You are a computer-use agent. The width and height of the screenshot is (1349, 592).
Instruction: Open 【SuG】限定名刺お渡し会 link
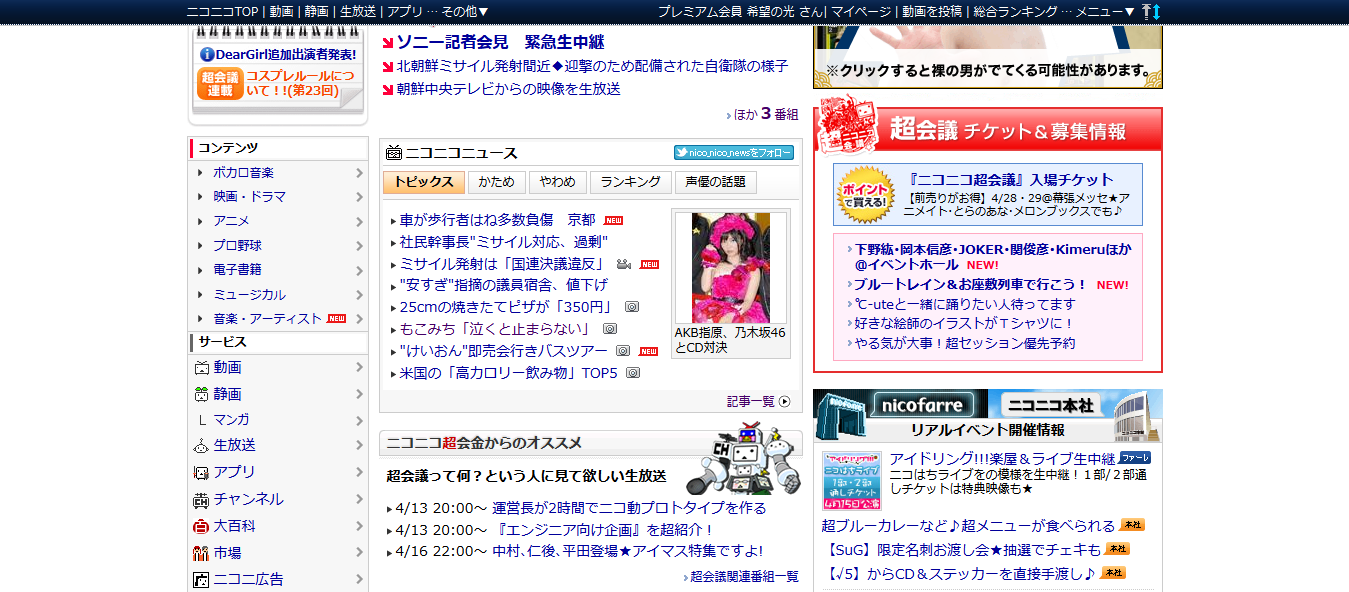pyautogui.click(x=961, y=550)
